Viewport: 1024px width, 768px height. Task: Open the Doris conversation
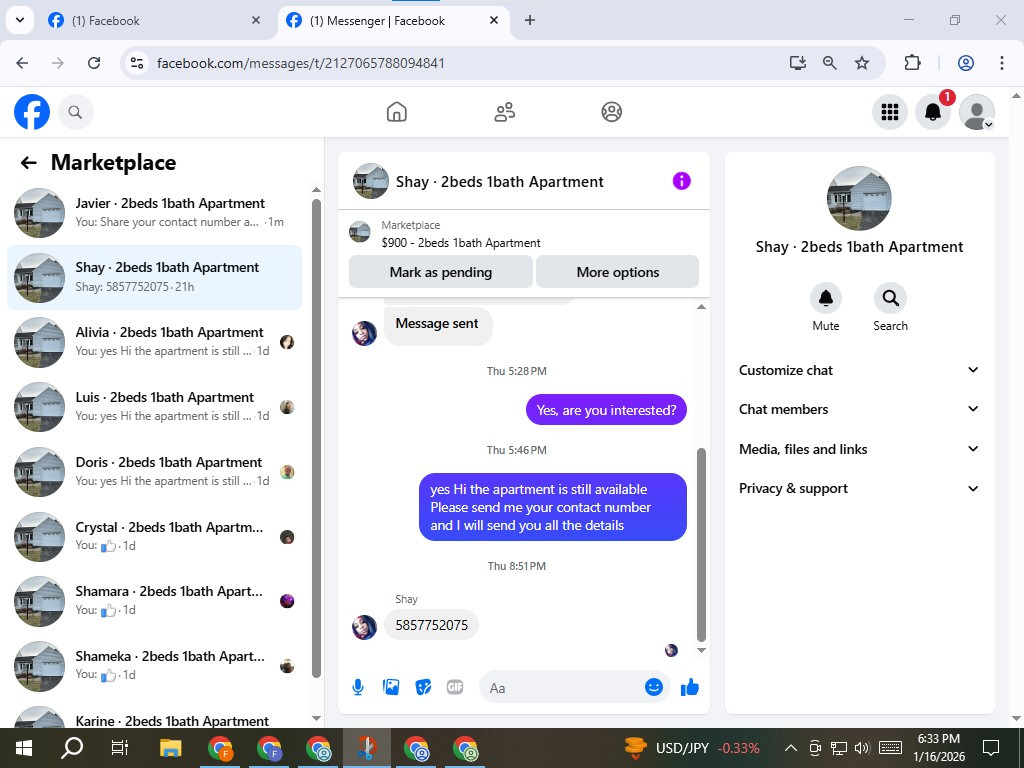154,472
